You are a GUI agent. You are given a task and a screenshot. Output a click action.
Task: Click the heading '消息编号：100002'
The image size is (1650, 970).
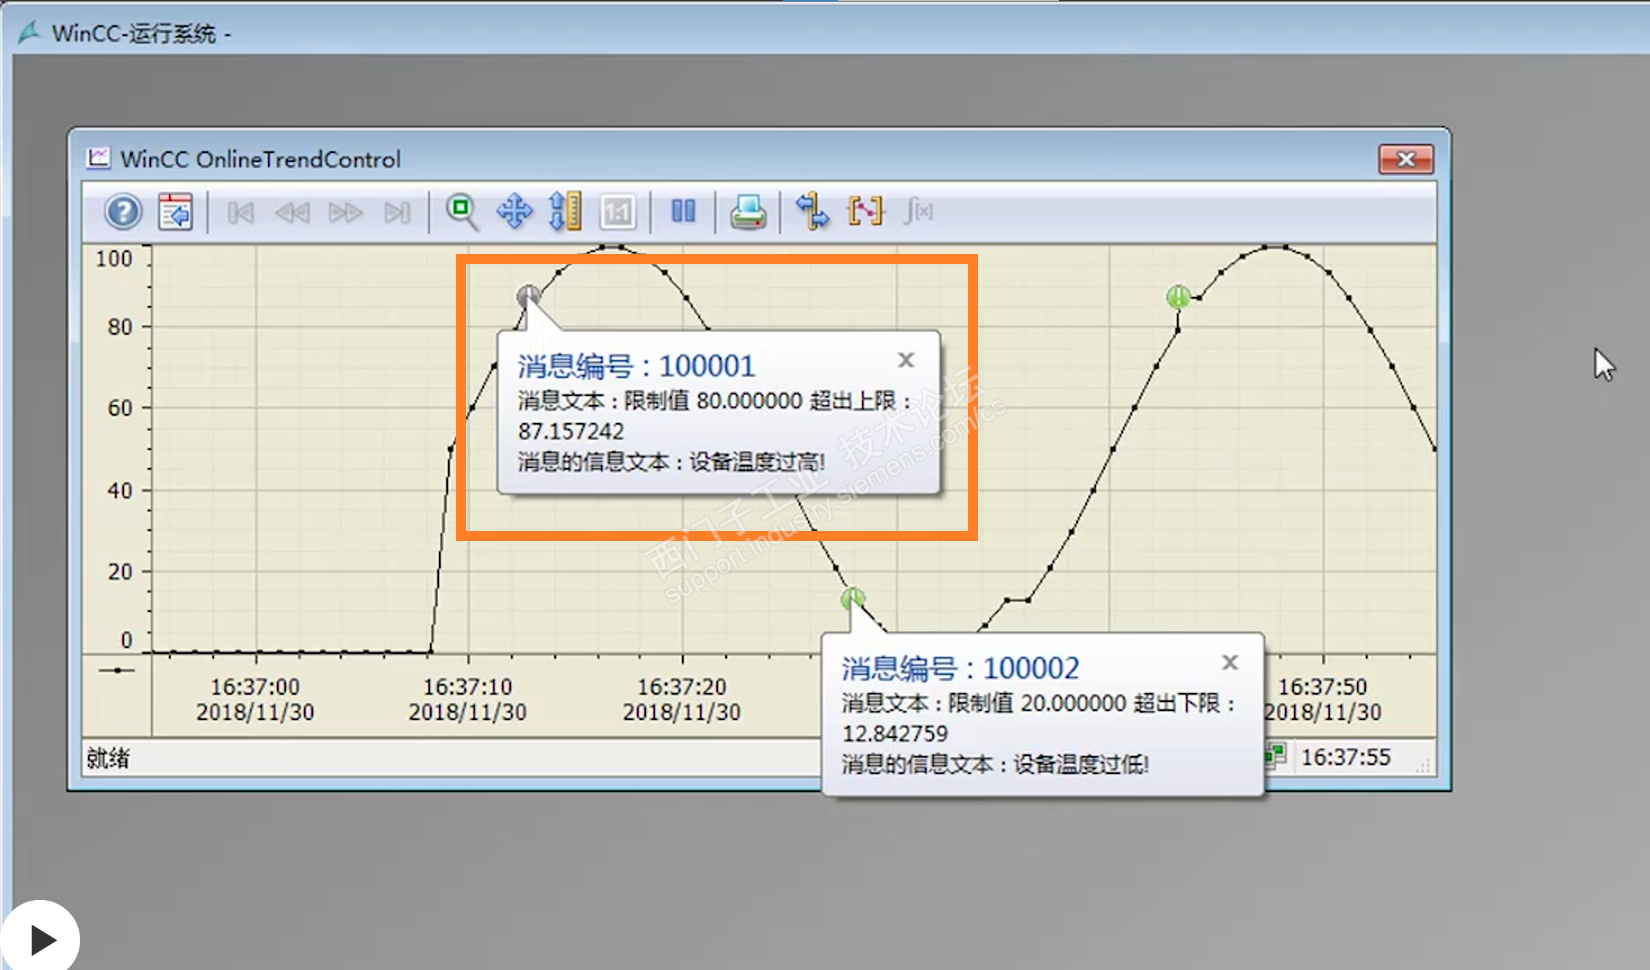[960, 668]
